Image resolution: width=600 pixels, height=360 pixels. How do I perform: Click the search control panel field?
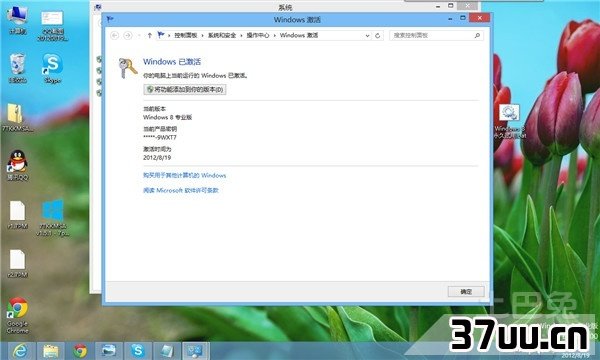pos(436,36)
